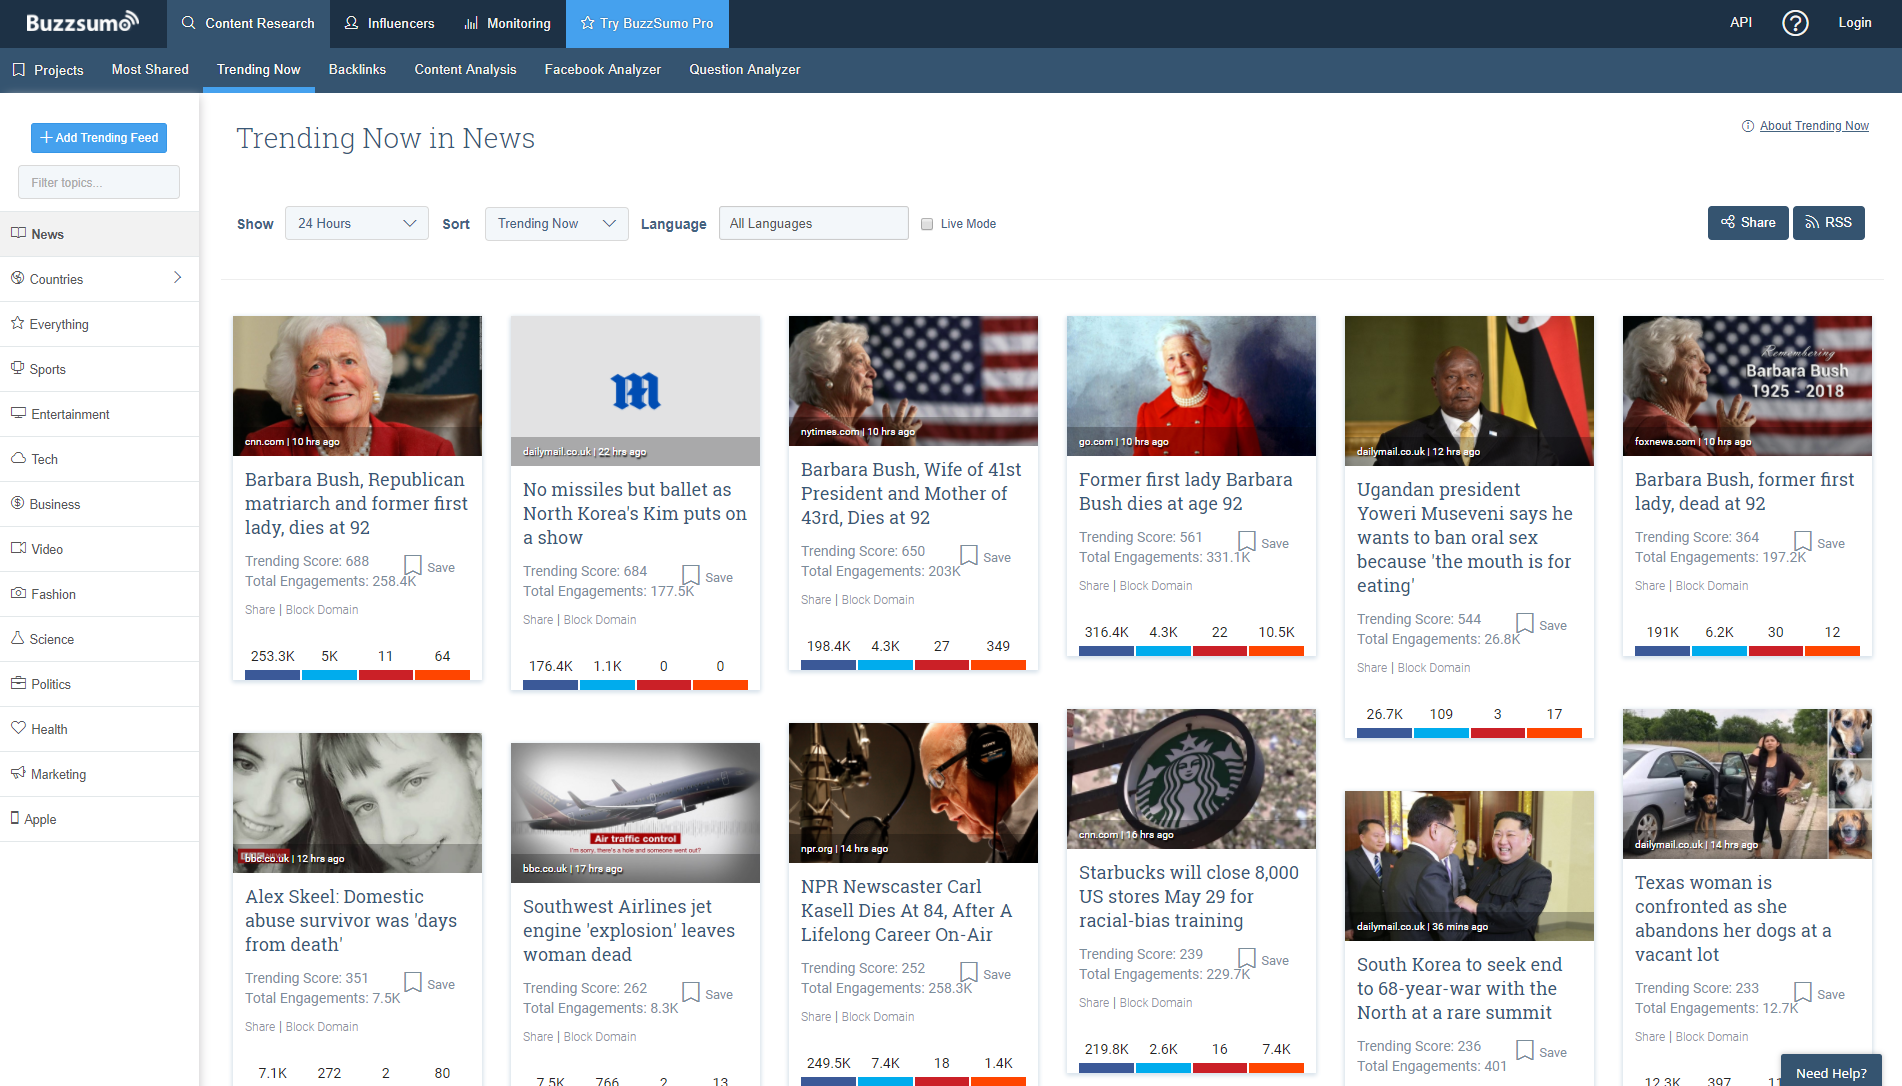Click the Business dollar icon
The image size is (1902, 1086).
point(18,503)
